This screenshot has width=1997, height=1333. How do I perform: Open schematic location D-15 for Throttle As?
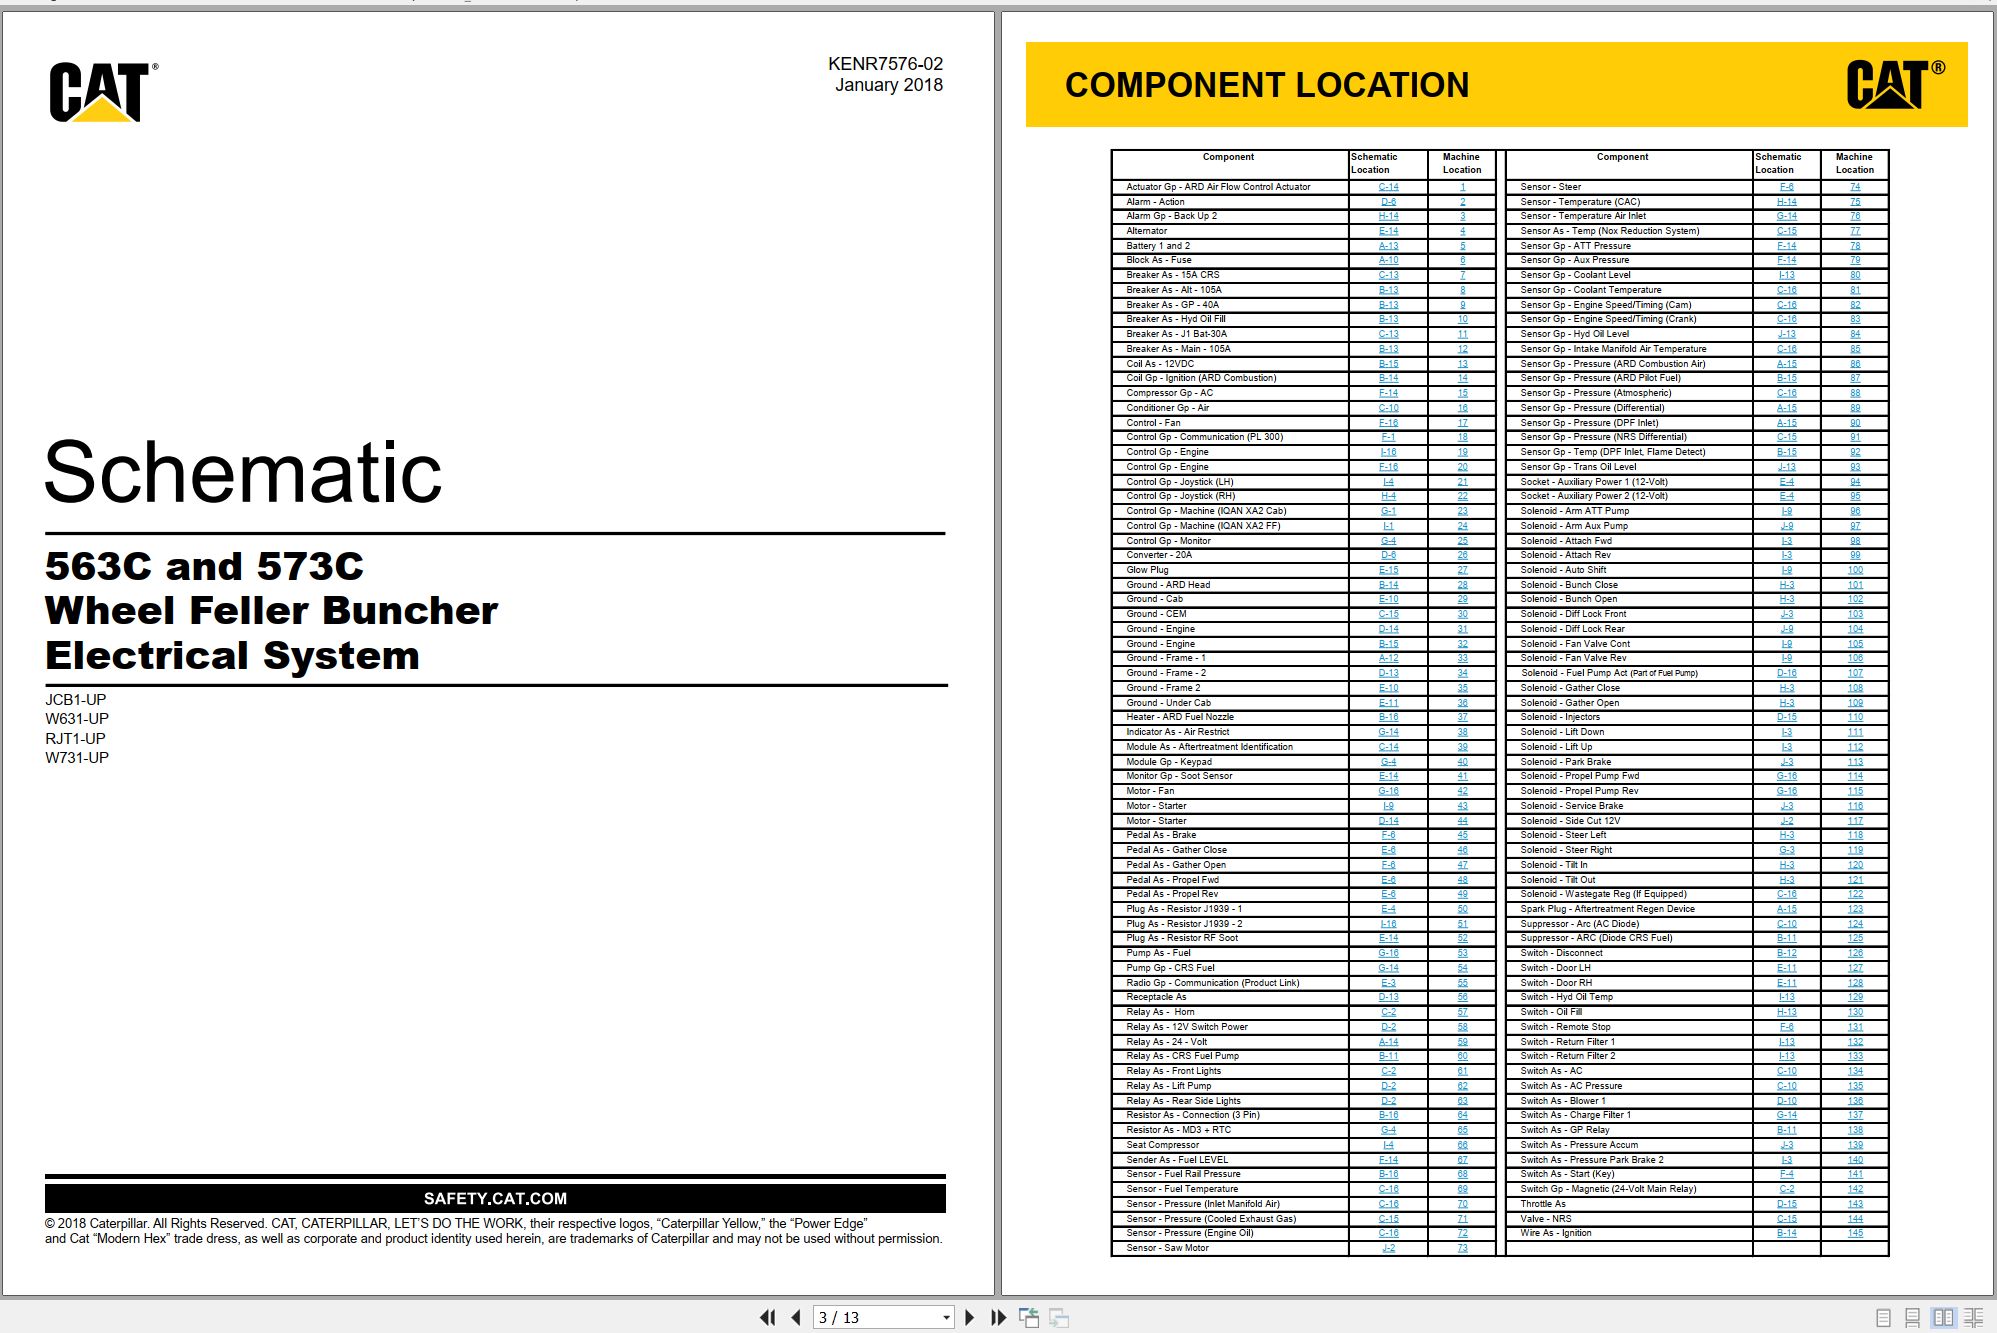[1786, 1204]
